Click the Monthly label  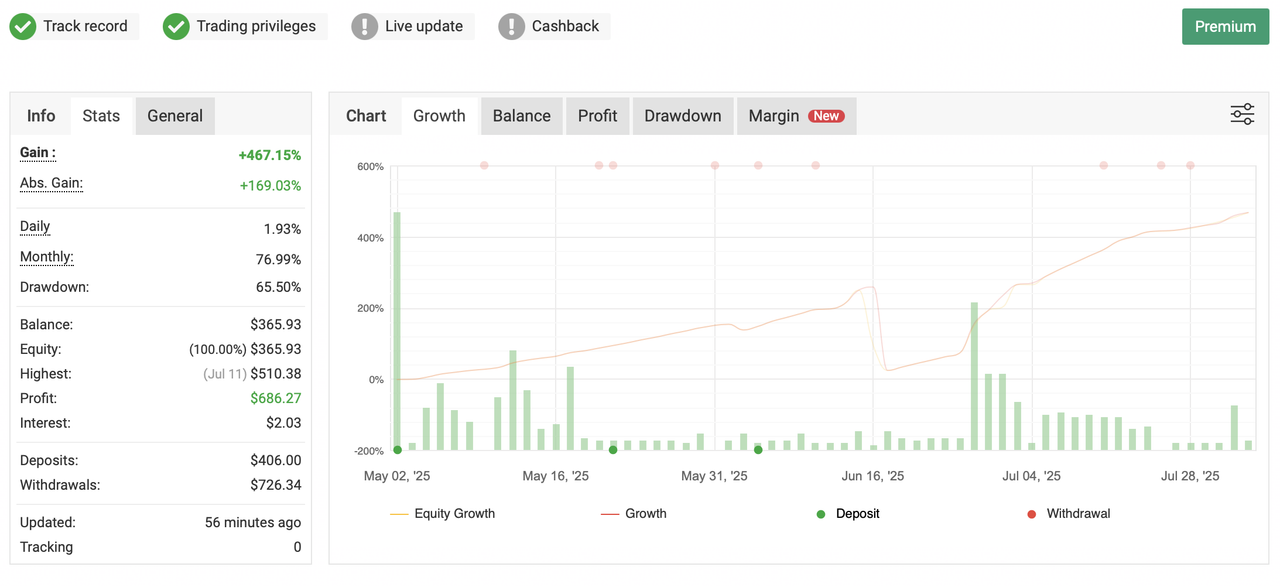[x=47, y=257]
